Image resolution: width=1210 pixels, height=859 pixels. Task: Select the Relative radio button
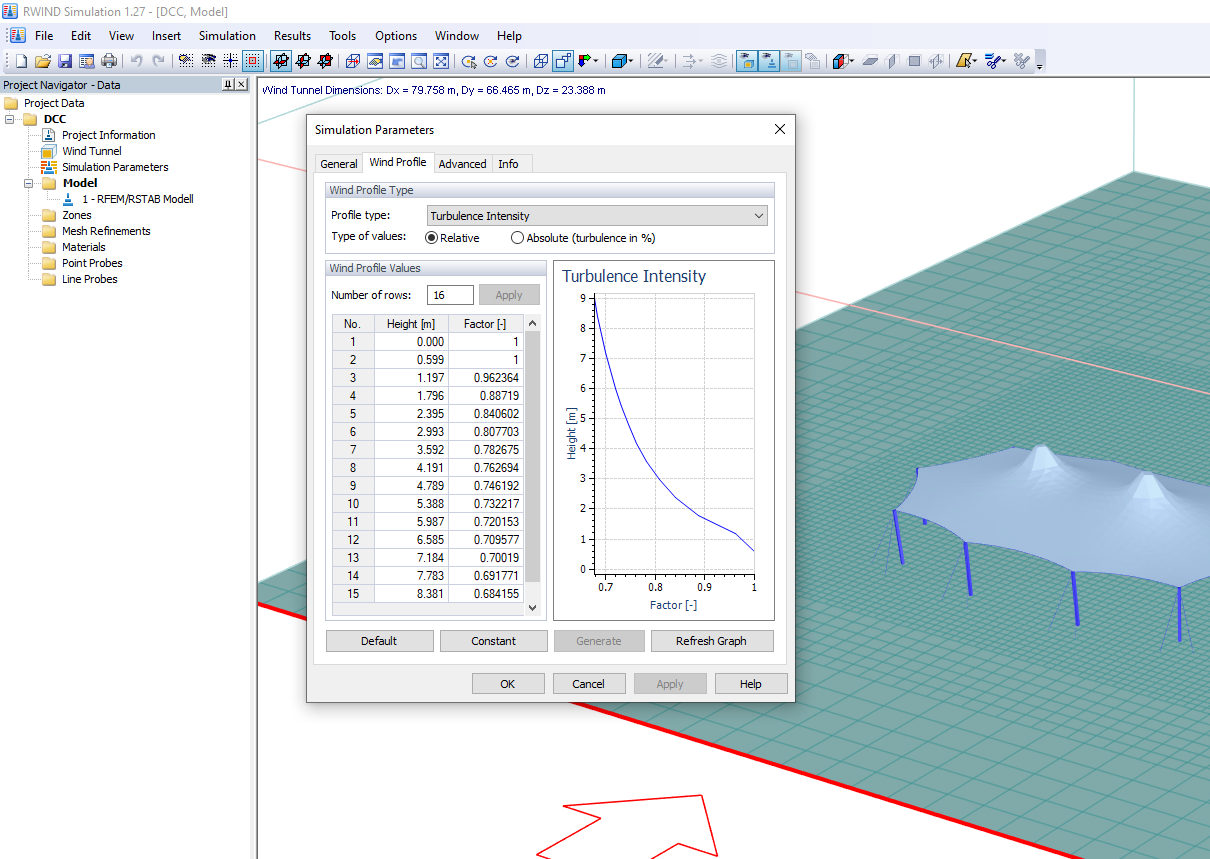pyautogui.click(x=432, y=238)
